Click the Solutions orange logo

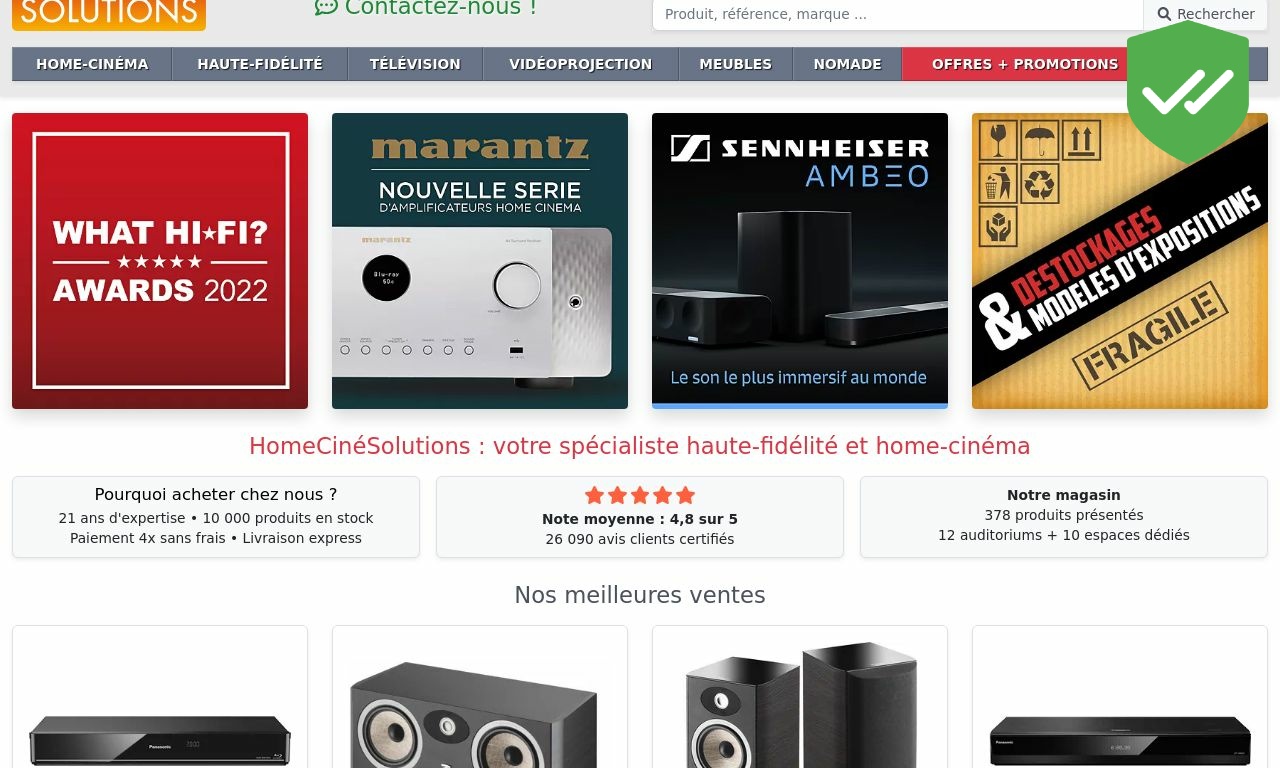[x=109, y=14]
